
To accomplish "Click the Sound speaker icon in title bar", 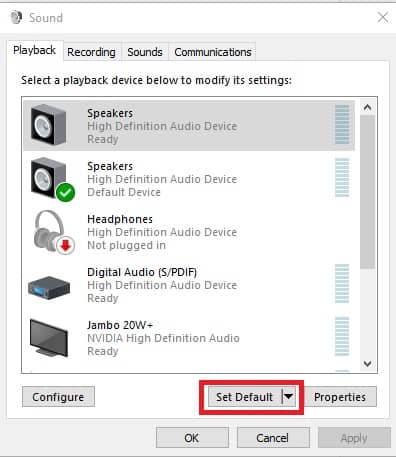I will [16, 17].
